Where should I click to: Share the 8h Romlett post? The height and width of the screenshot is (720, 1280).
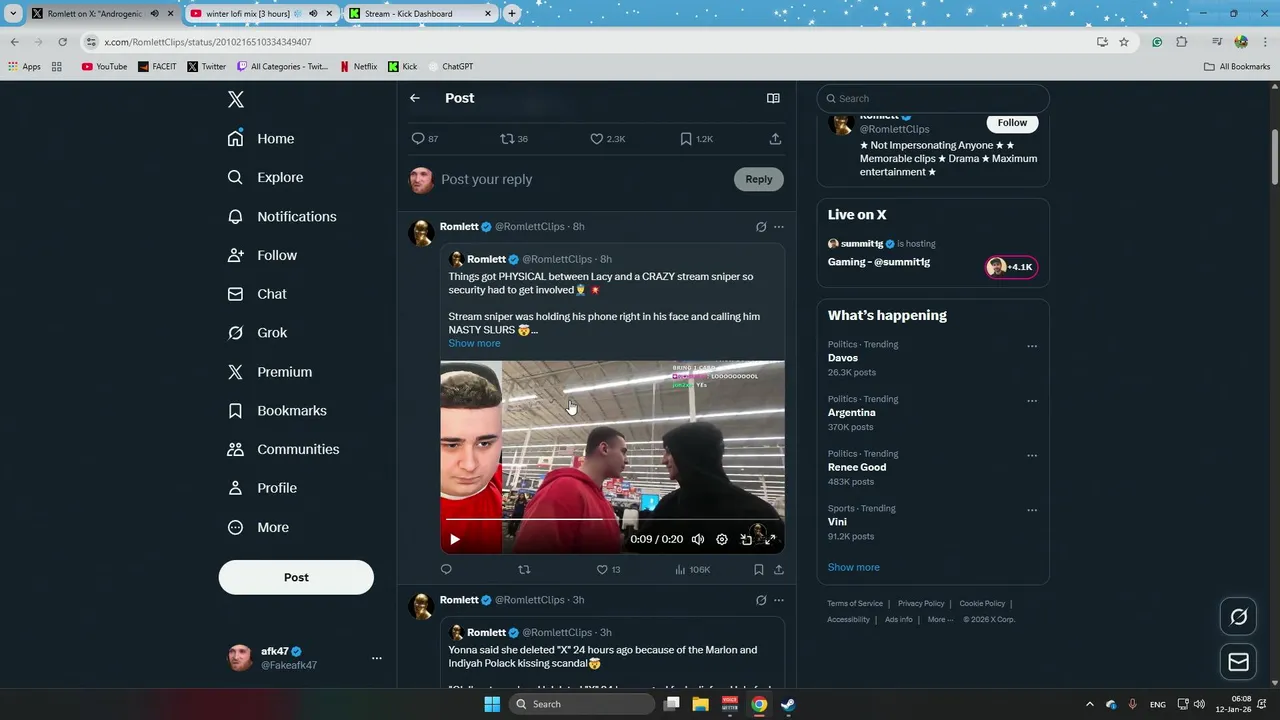coord(779,569)
